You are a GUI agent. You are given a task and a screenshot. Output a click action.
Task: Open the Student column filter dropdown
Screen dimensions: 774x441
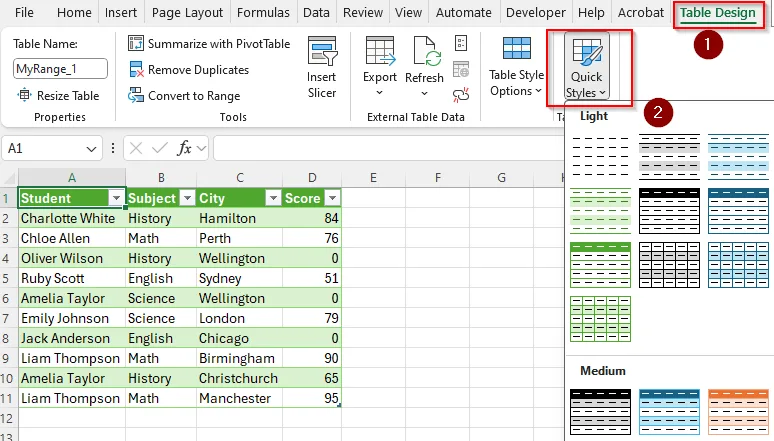tap(116, 198)
